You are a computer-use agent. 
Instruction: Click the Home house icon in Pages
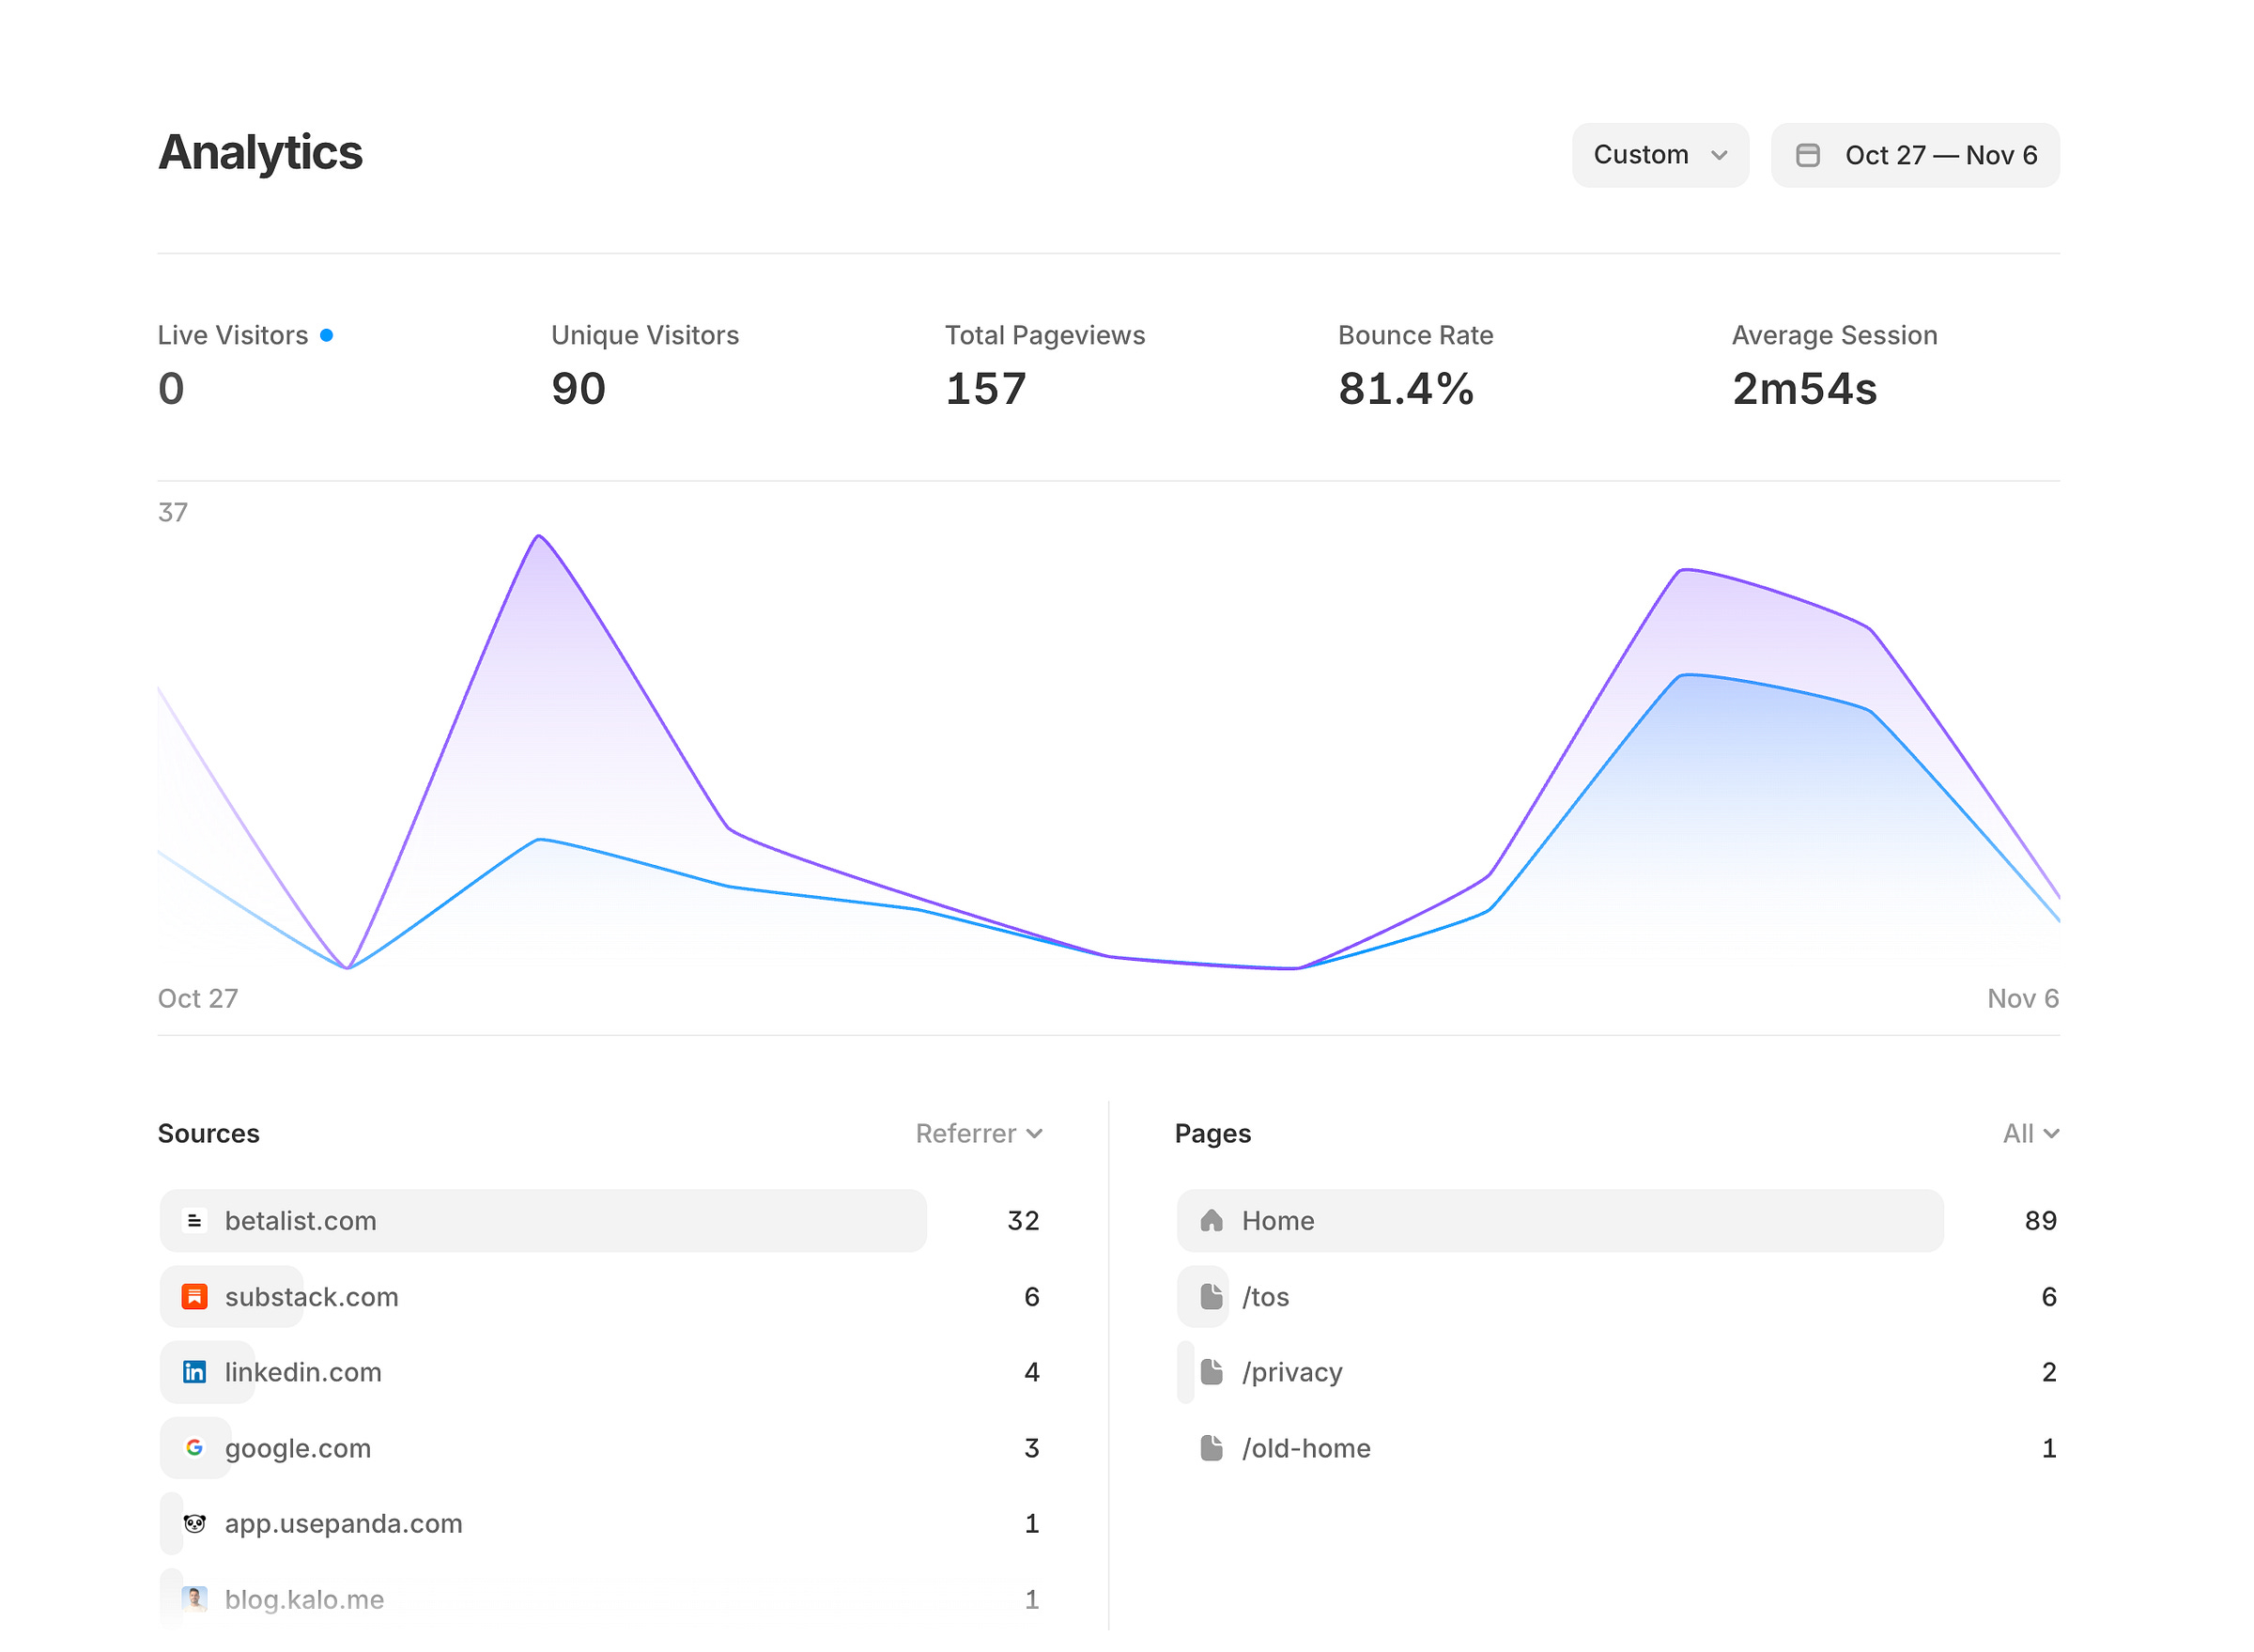[1212, 1221]
